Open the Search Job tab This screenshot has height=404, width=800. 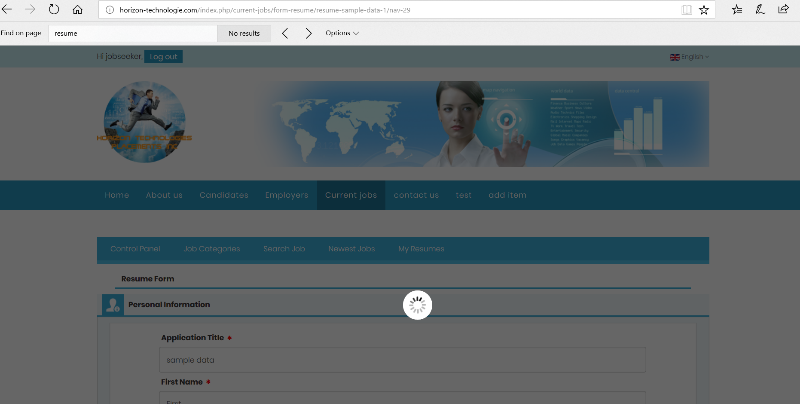(284, 249)
